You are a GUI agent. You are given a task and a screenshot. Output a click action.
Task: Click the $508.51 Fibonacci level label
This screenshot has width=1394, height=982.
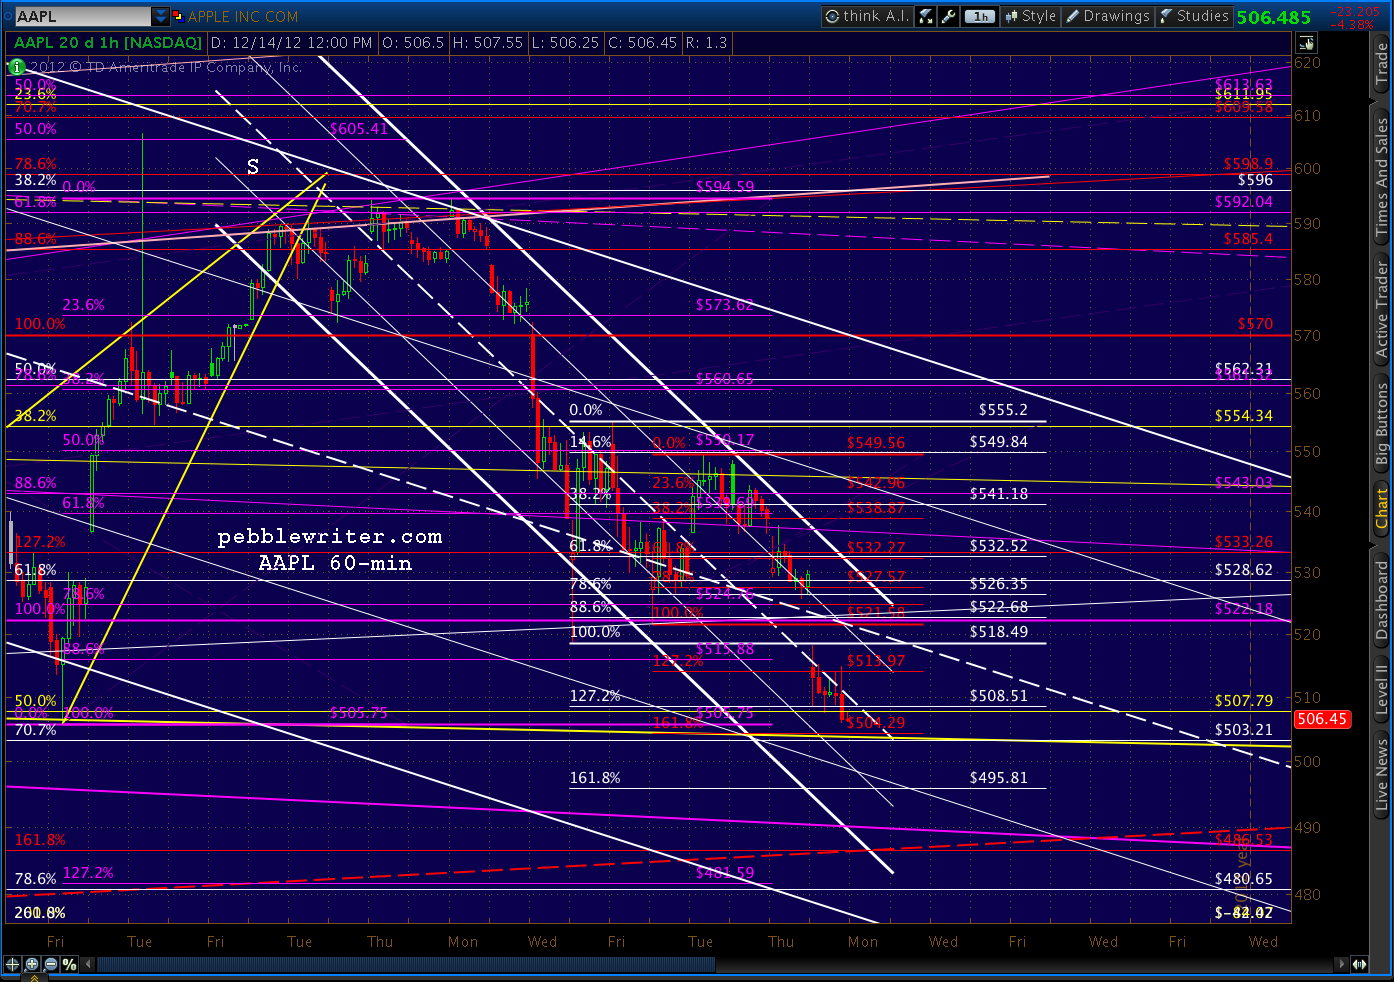[998, 696]
